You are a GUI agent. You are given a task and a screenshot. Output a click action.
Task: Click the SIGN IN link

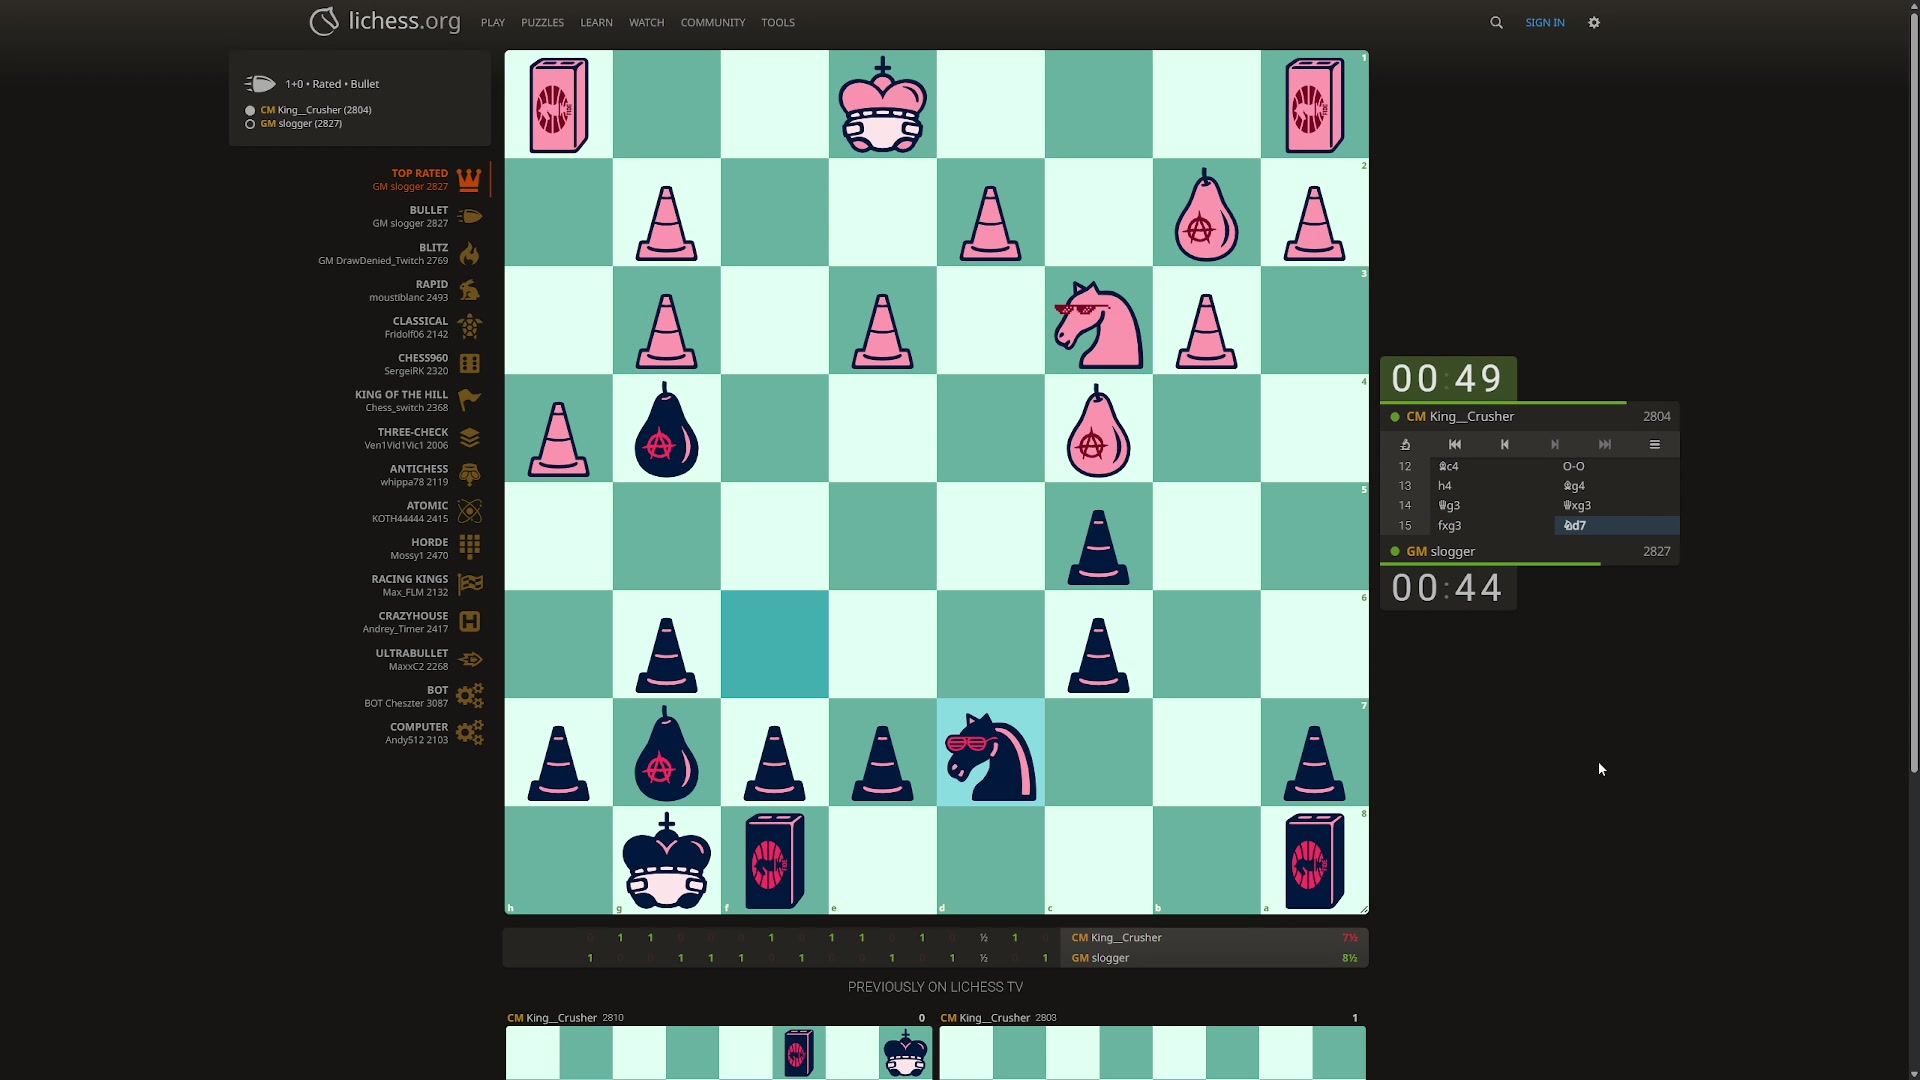pos(1545,22)
